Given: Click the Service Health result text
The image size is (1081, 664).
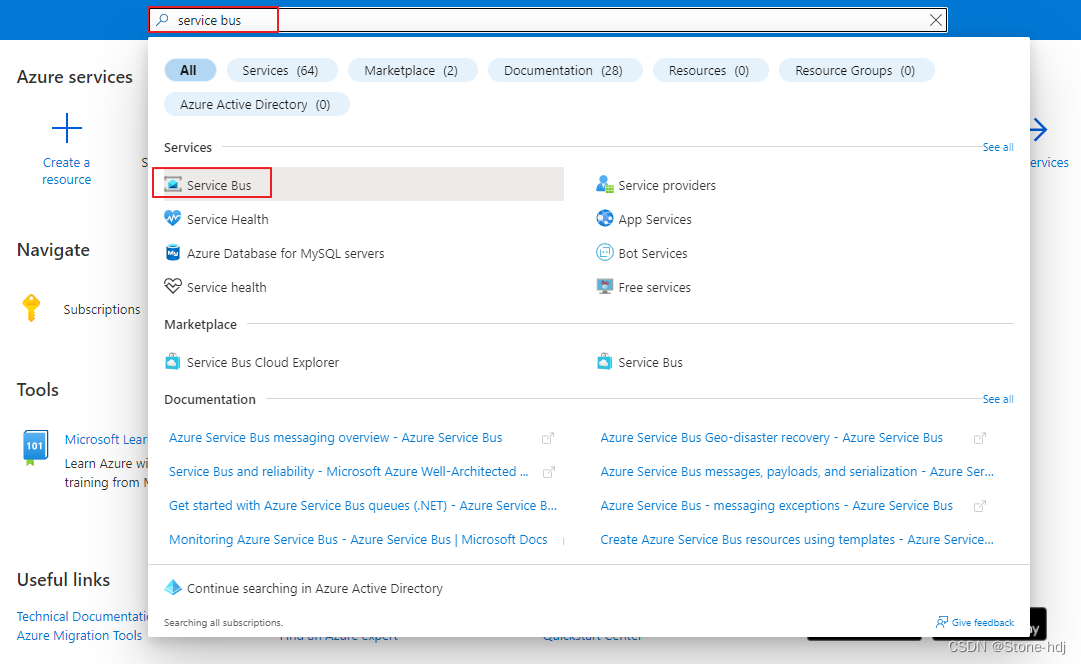Looking at the screenshot, I should tap(228, 219).
